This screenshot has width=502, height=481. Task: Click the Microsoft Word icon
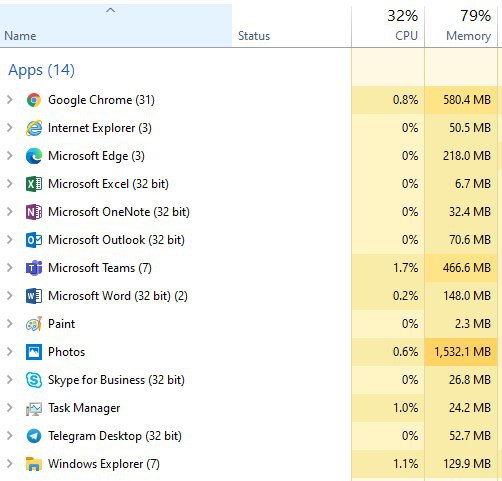pos(34,296)
